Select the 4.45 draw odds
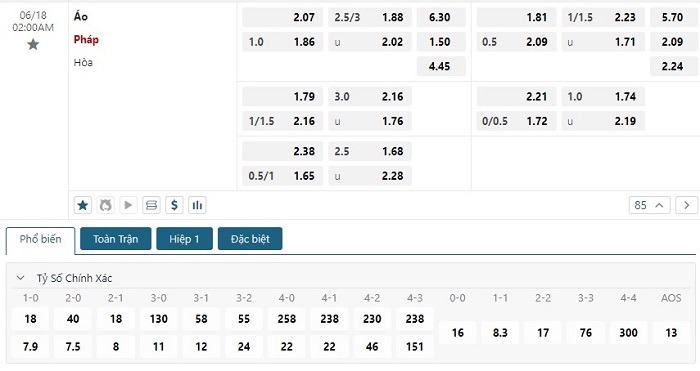This screenshot has height=371, width=700. click(441, 66)
